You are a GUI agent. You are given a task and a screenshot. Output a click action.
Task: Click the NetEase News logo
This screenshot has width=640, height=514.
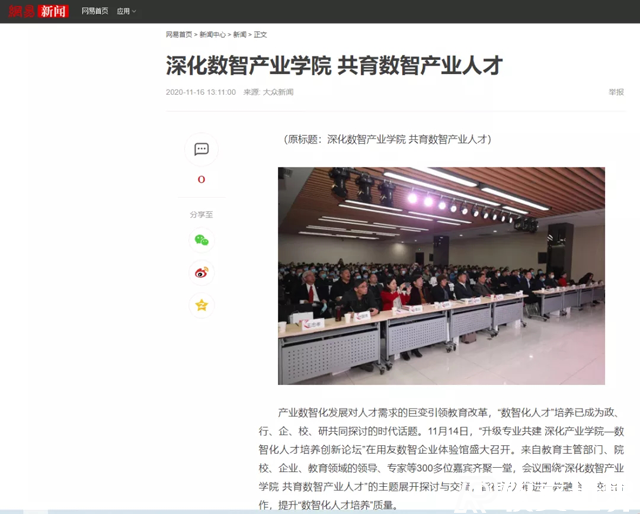pos(39,11)
